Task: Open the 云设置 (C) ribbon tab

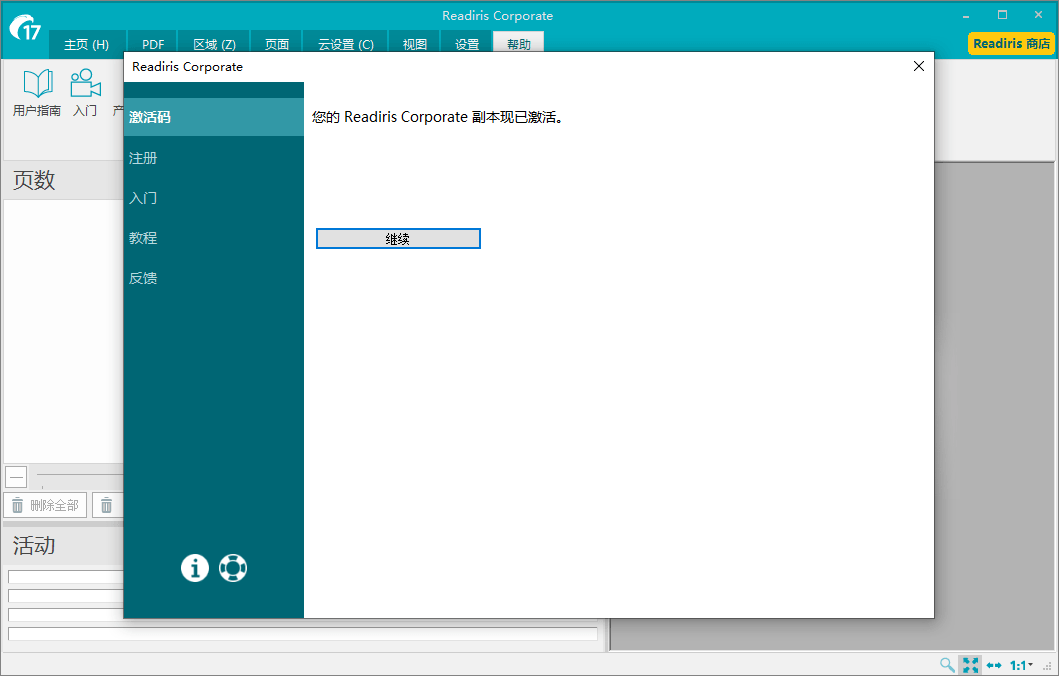Action: [x=345, y=44]
